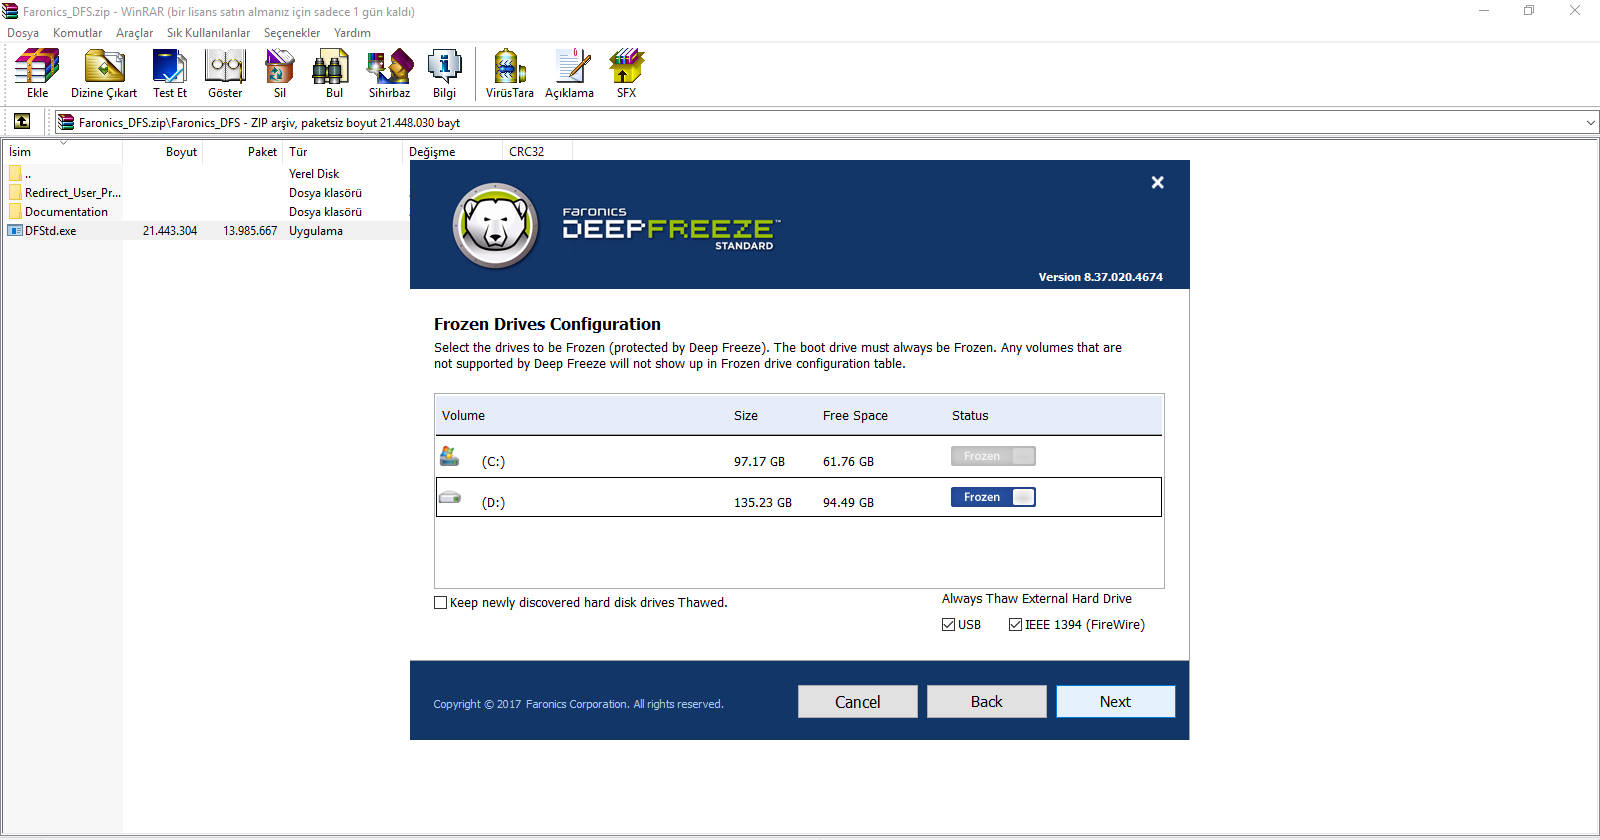Click the Size column header in drives table
The image size is (1600, 840).
[x=746, y=416]
